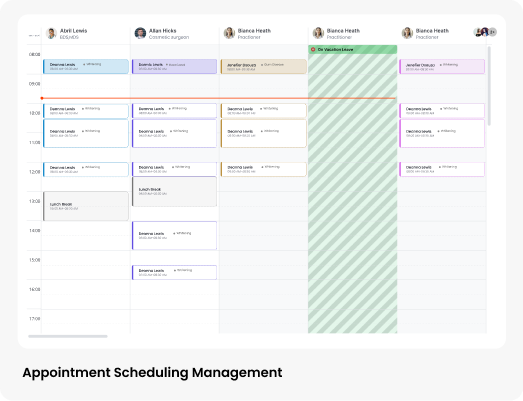Select the blue-filled Deanna Lewis 08:00 appointment

(86, 66)
